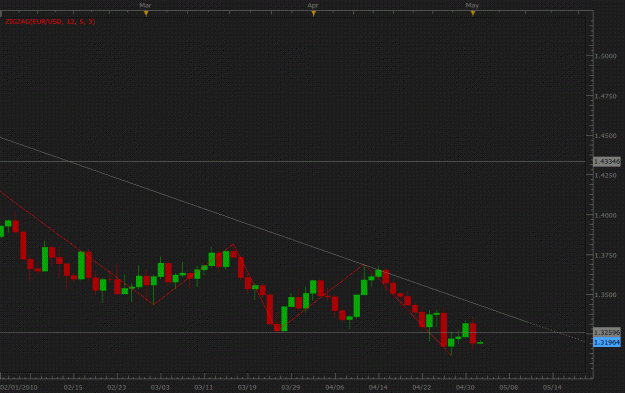Click the 03/03 date axis label
Image resolution: width=625 pixels, height=393 pixels.
pyautogui.click(x=160, y=387)
